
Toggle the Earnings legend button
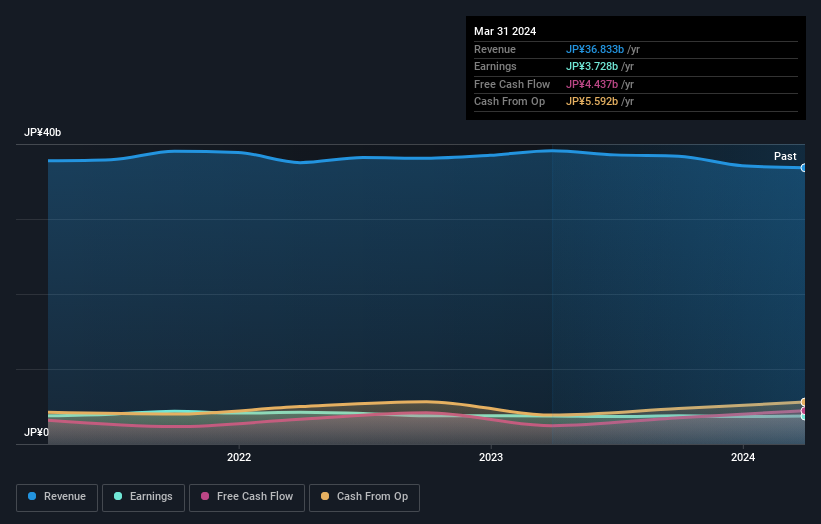pos(143,497)
